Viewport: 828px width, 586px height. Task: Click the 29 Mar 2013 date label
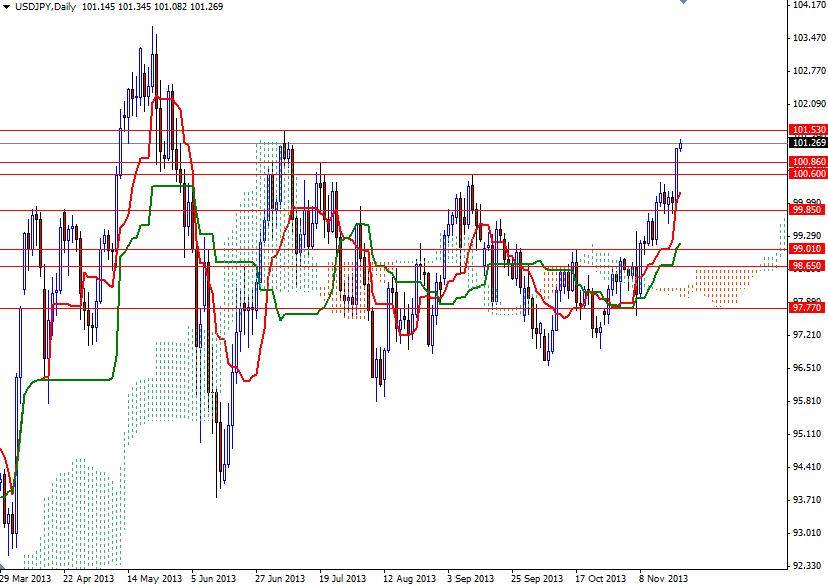[27, 578]
